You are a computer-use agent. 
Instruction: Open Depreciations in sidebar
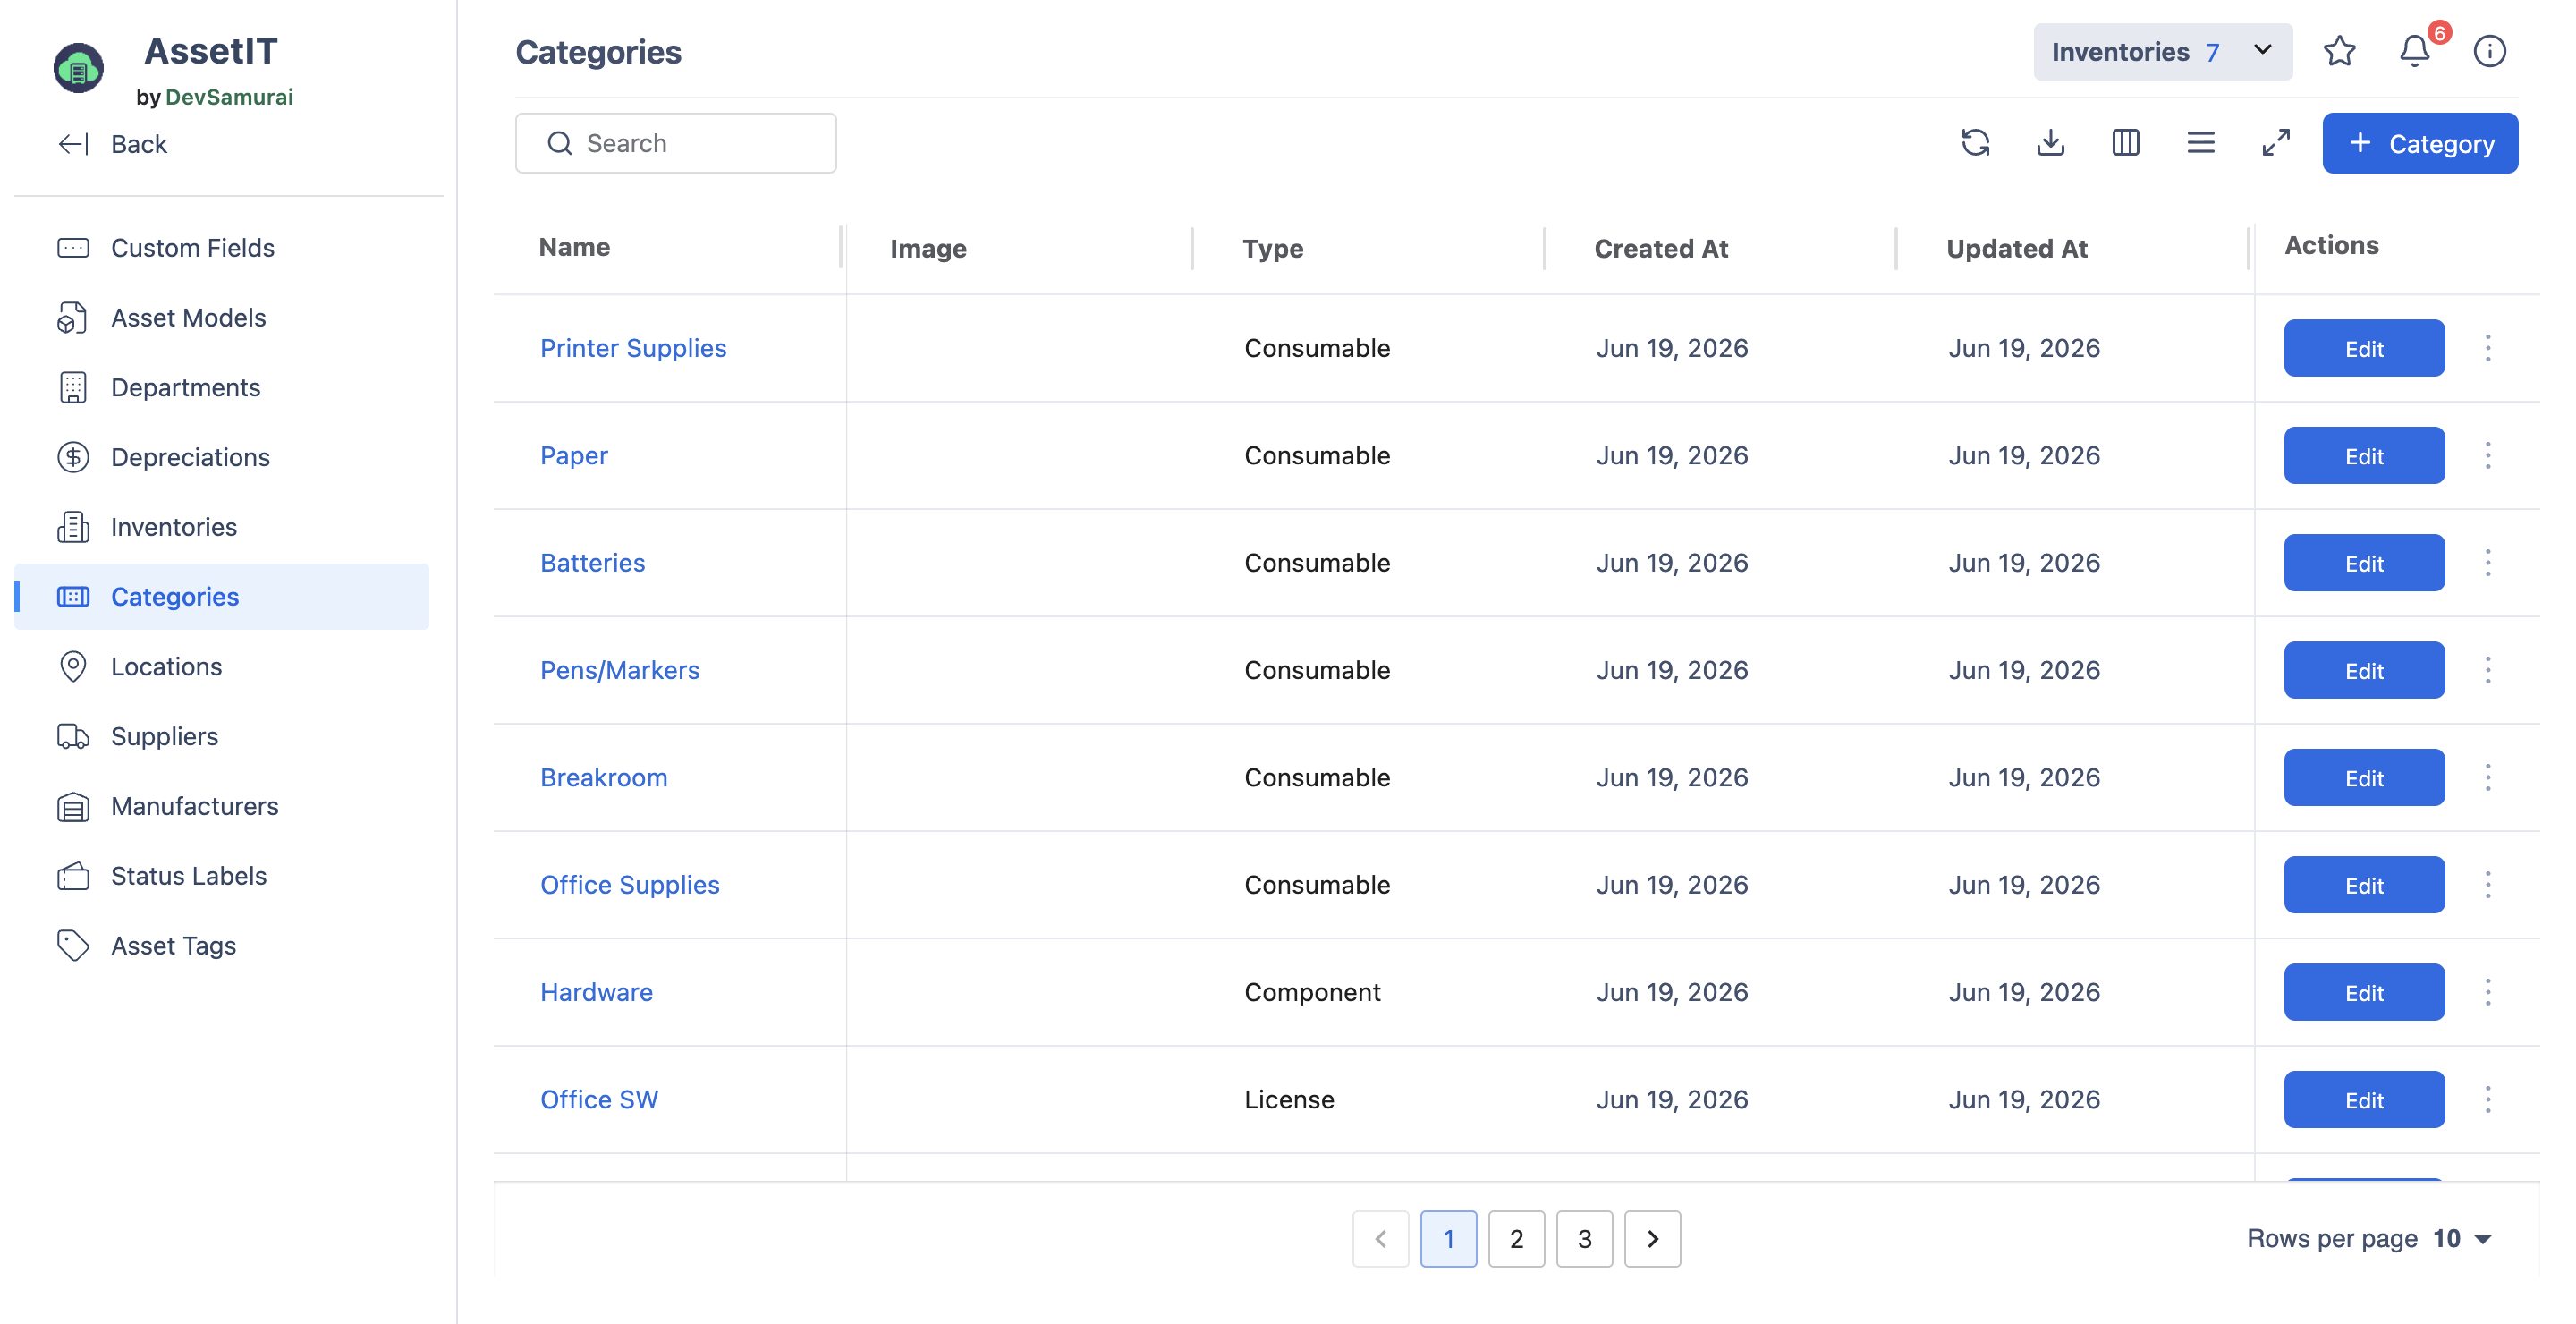222,457
